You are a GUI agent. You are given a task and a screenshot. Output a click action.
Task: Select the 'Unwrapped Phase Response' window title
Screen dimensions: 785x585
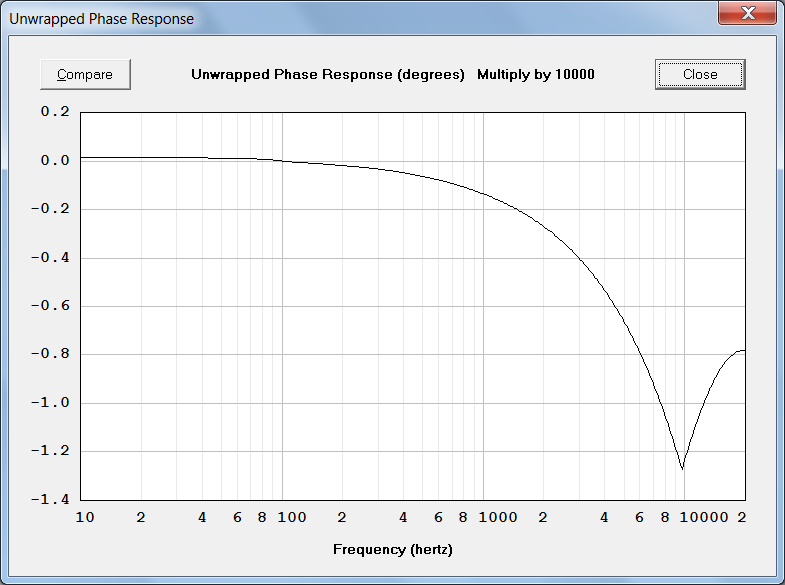tap(101, 19)
